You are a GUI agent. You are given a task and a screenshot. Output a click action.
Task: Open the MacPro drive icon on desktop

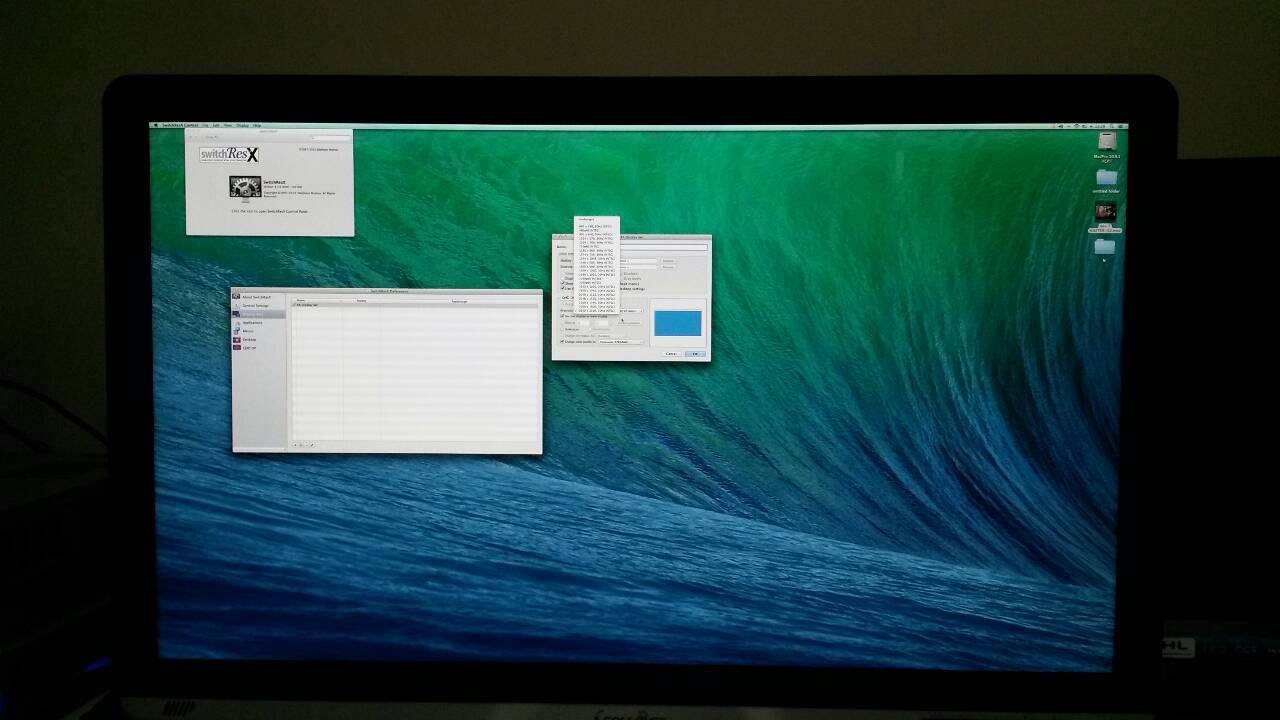tap(1106, 142)
